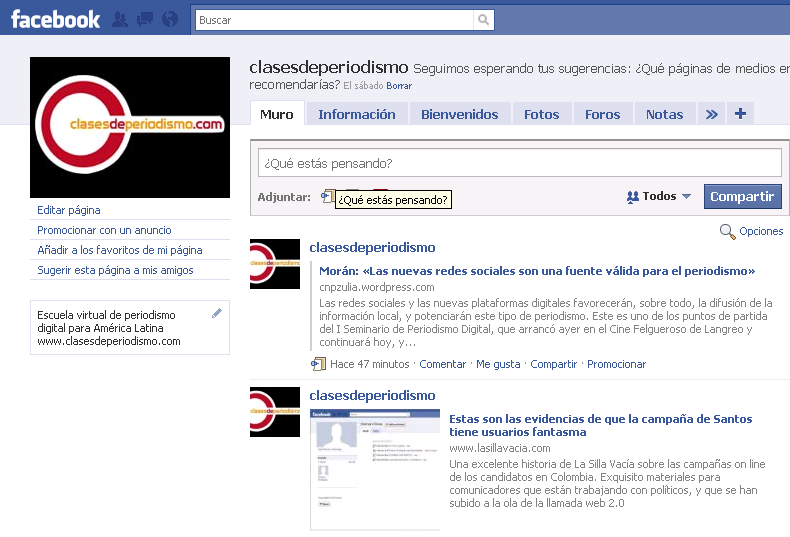This screenshot has width=790, height=537.
Task: Click the Santos article screenshot thumbnail
Action: [x=375, y=469]
